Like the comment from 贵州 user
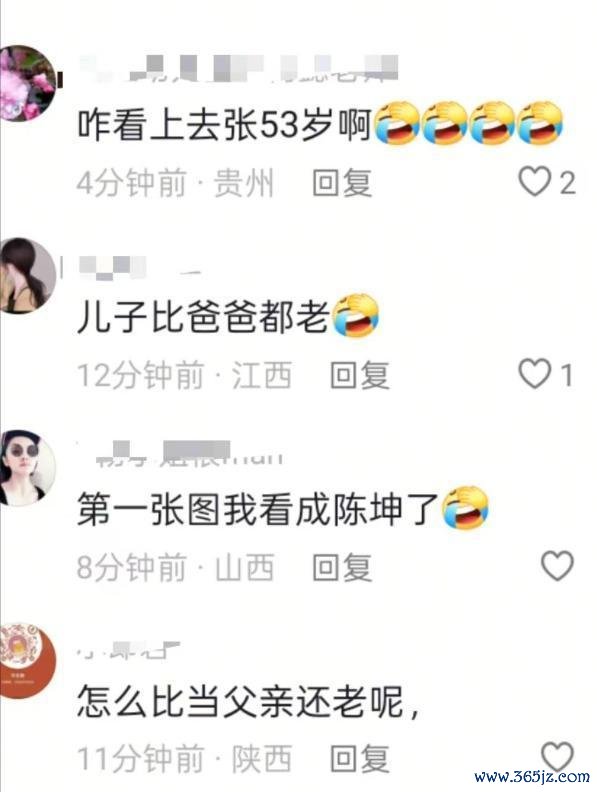The width and height of the screenshot is (597, 792). point(534,182)
